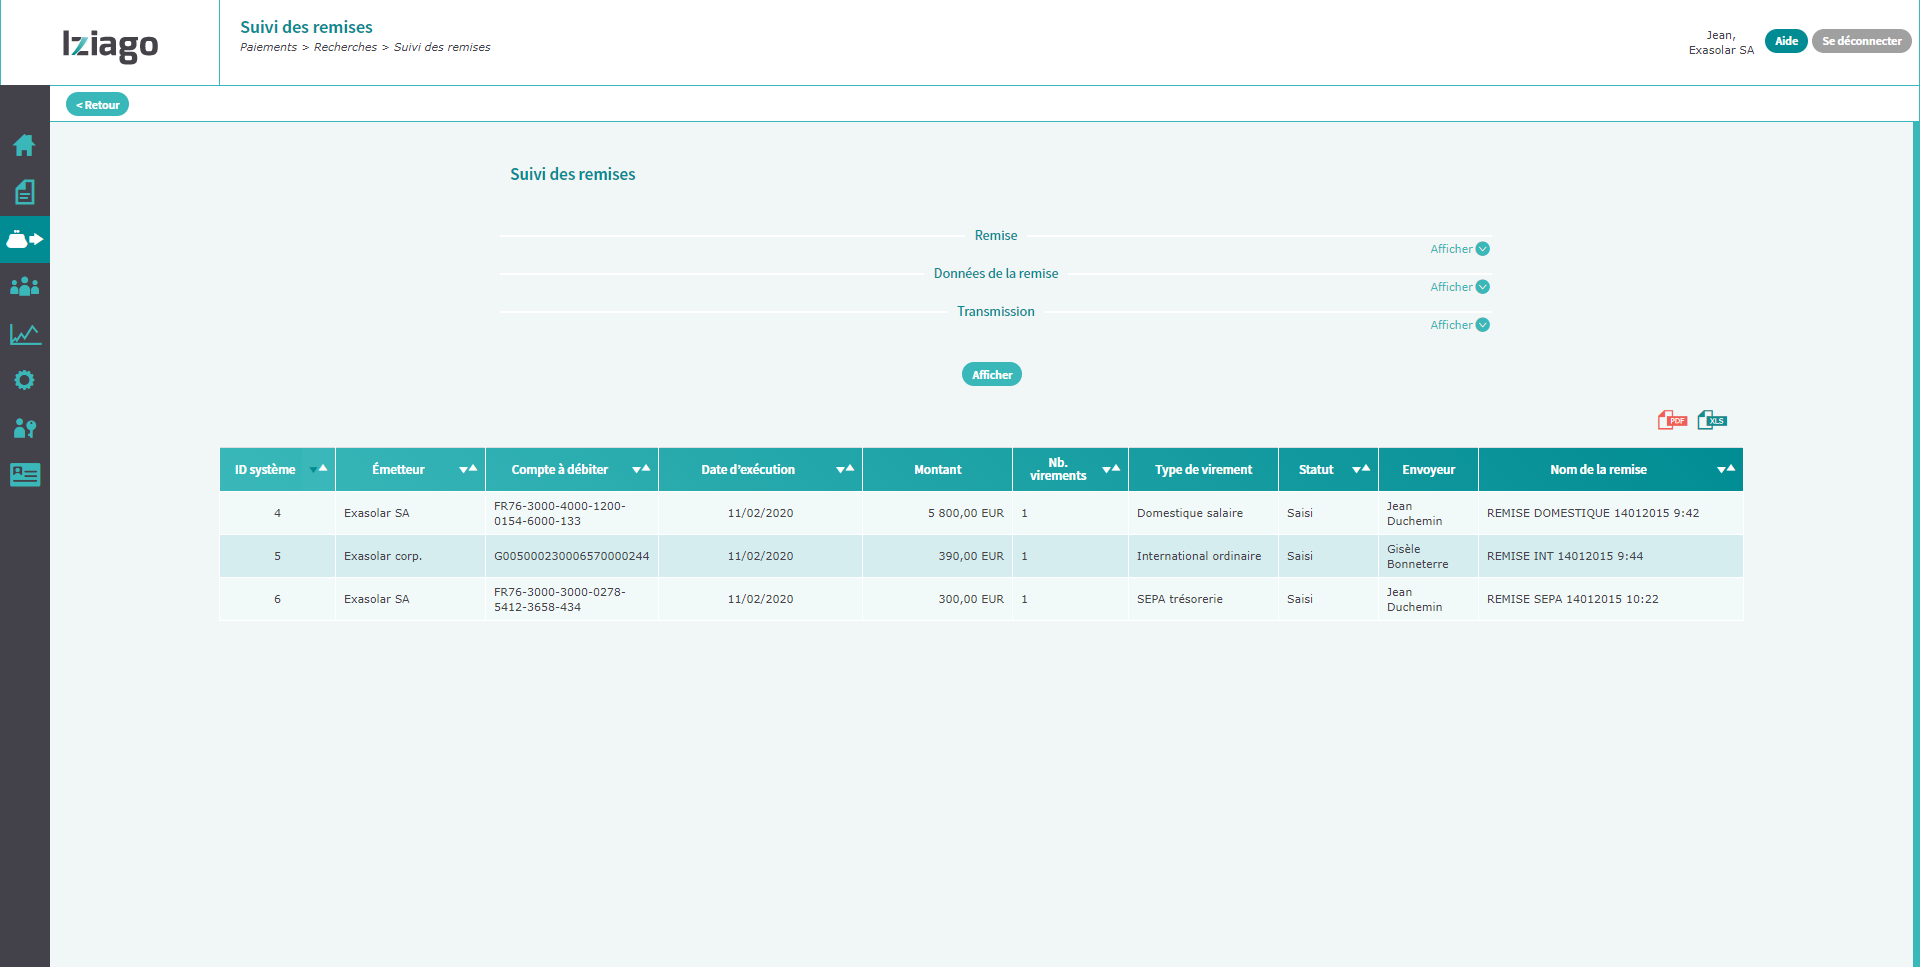Image resolution: width=1920 pixels, height=967 pixels.
Task: Select the payments wallet icon in the sidebar
Action: 24,239
